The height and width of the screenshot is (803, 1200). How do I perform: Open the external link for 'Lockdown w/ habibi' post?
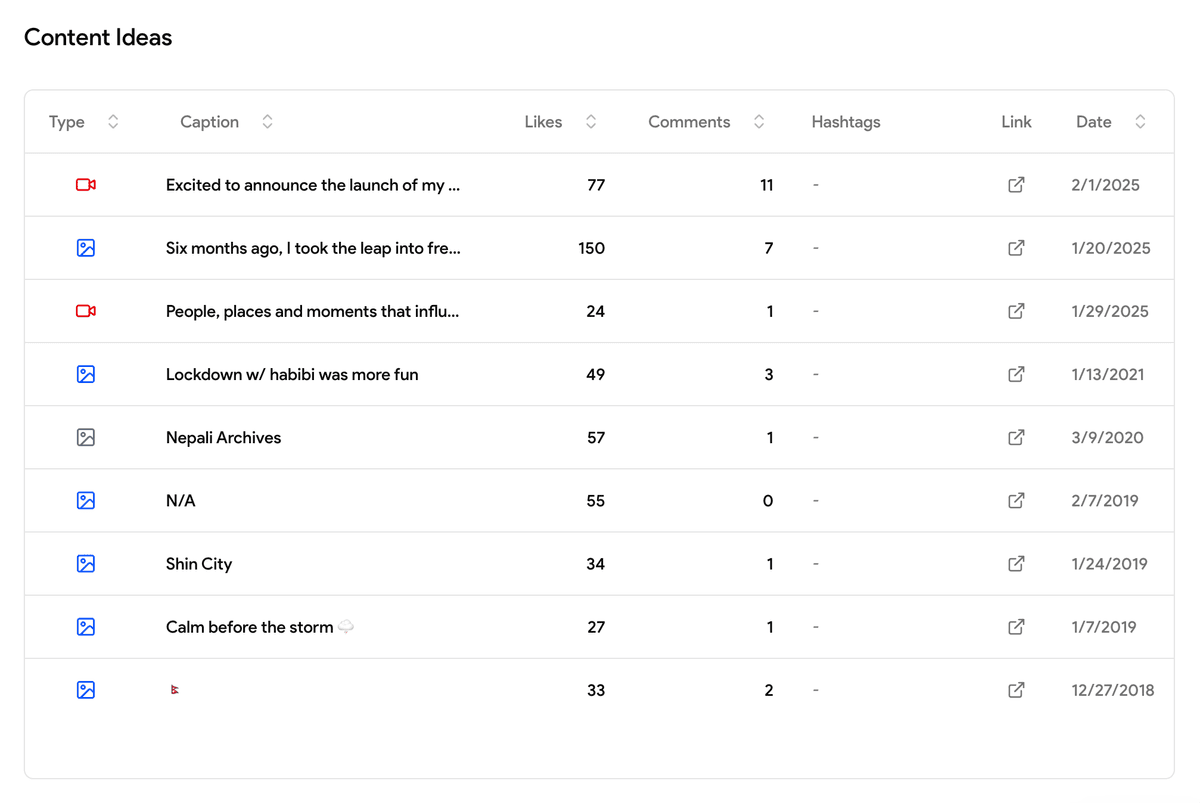tap(1016, 374)
